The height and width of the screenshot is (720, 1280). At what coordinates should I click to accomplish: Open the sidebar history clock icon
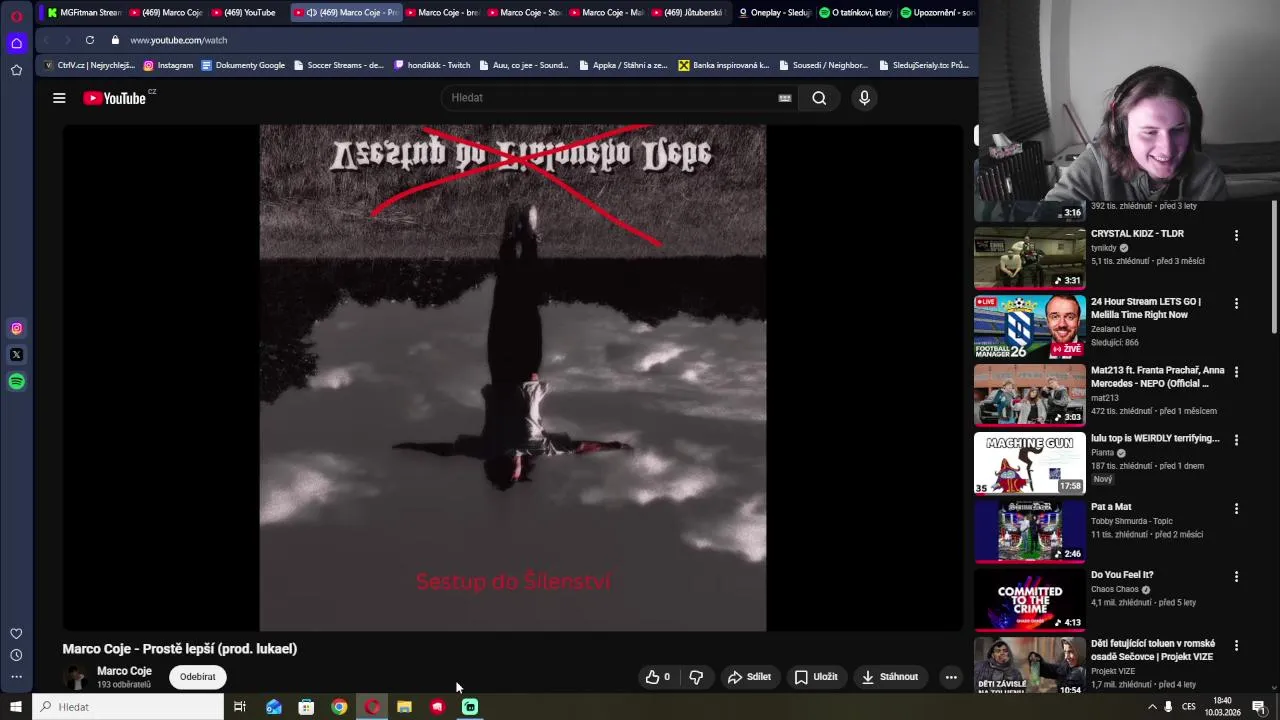[16, 656]
